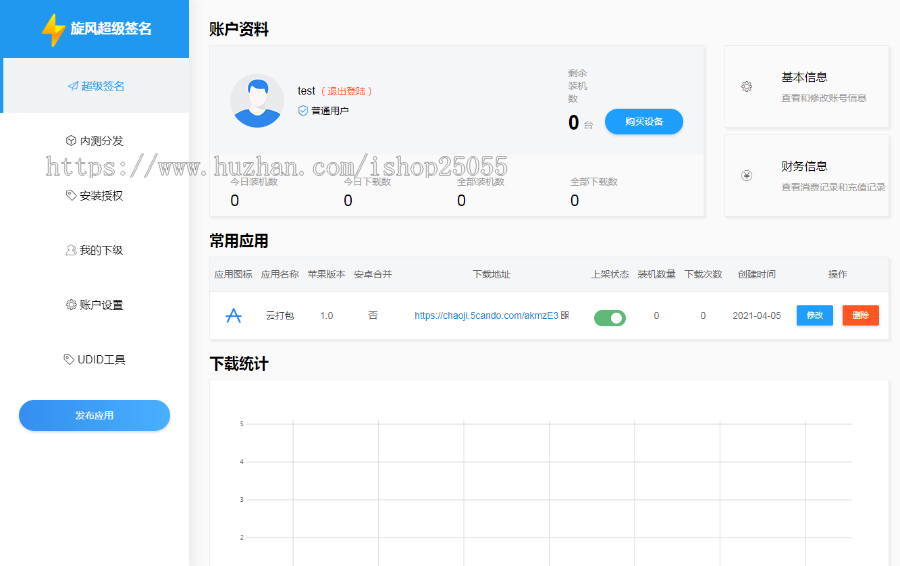The width and height of the screenshot is (900, 566).
Task: Click the 今日装机数 statistic label
Action: coord(254,181)
